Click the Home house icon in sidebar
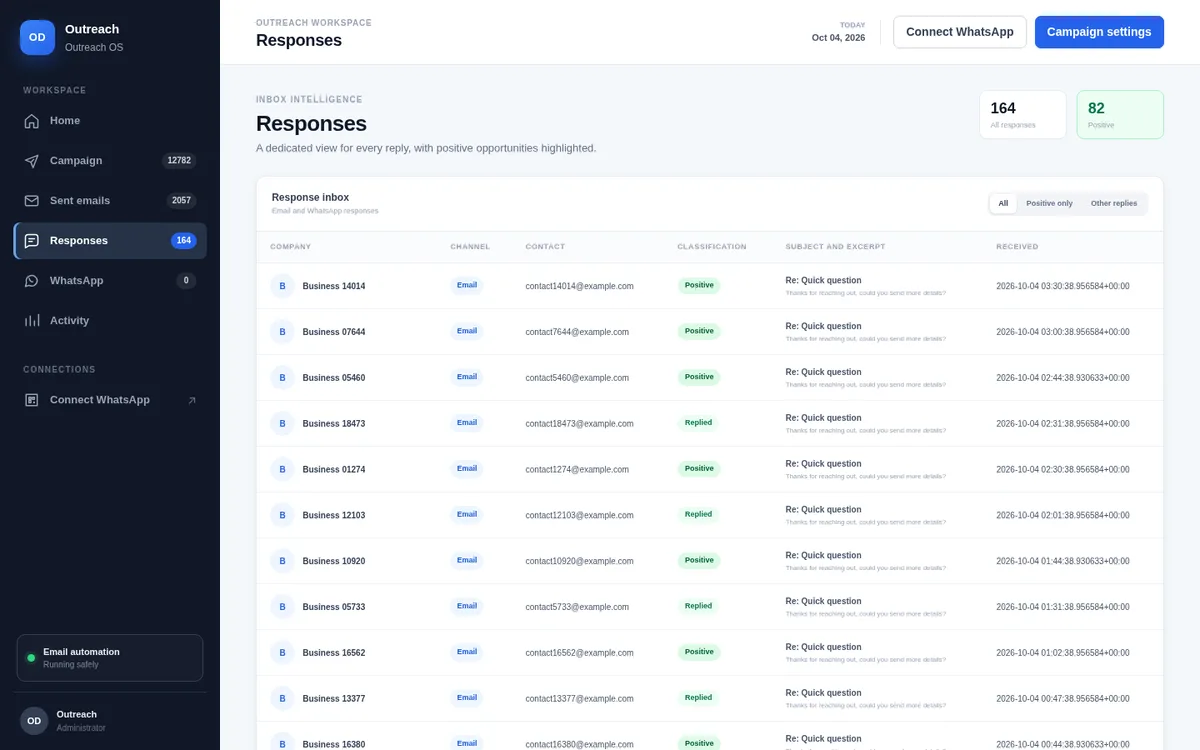The width and height of the screenshot is (1200, 750). point(32,121)
